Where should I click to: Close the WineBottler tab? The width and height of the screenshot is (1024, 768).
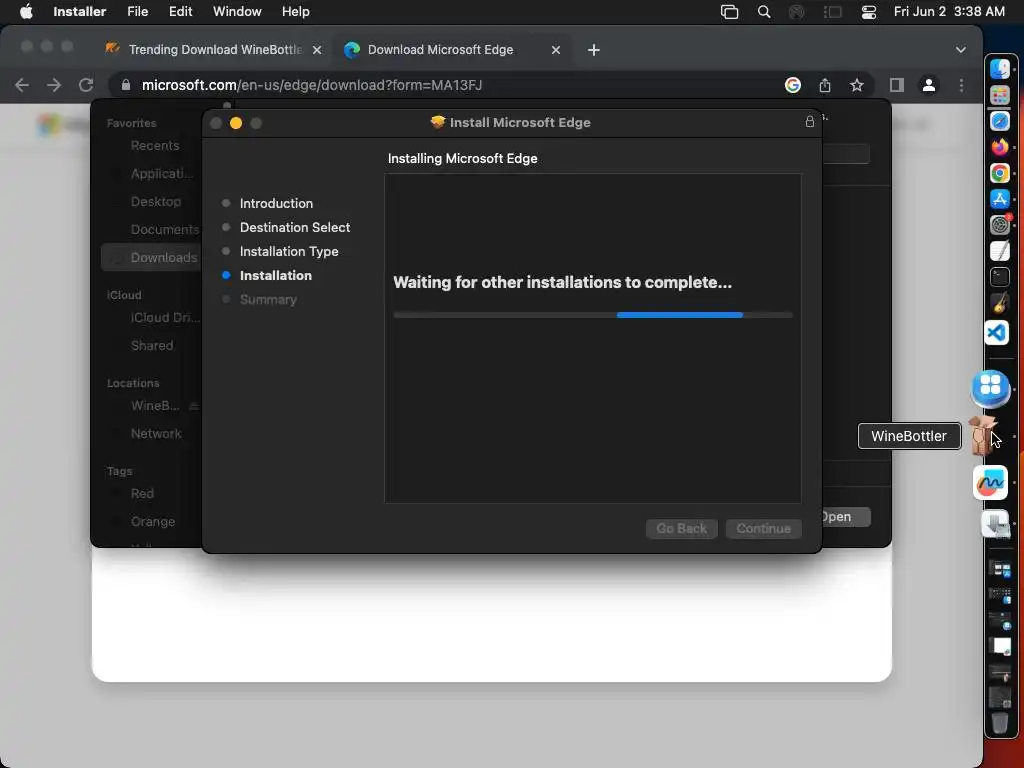point(317,50)
